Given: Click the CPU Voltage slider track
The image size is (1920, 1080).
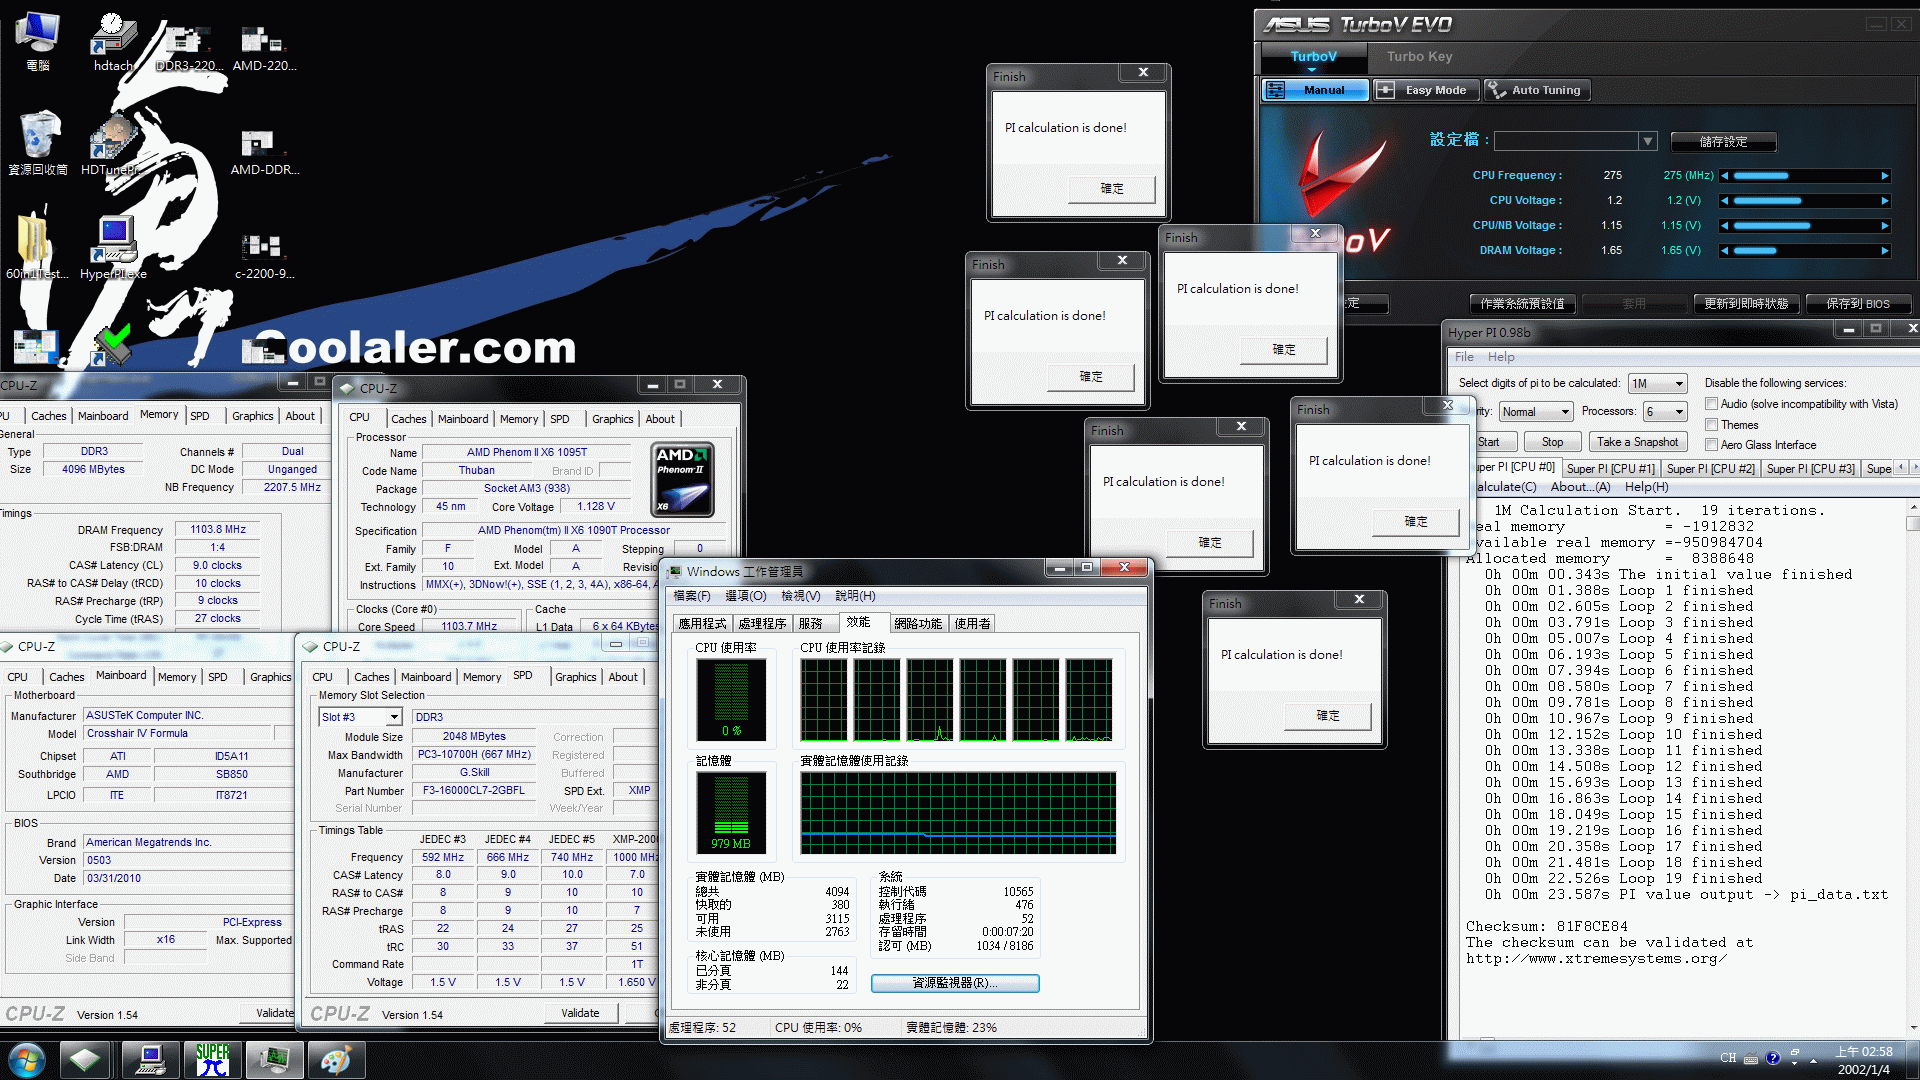Looking at the screenshot, I should coord(1805,201).
